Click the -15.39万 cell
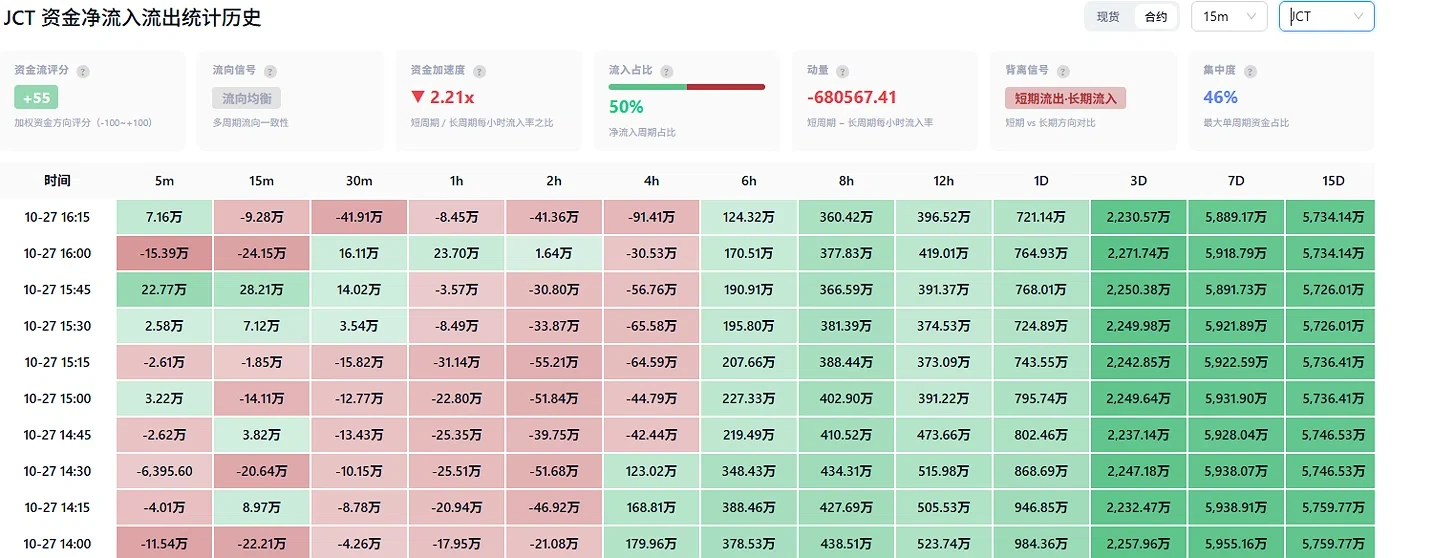This screenshot has height=558, width=1433. [x=164, y=253]
